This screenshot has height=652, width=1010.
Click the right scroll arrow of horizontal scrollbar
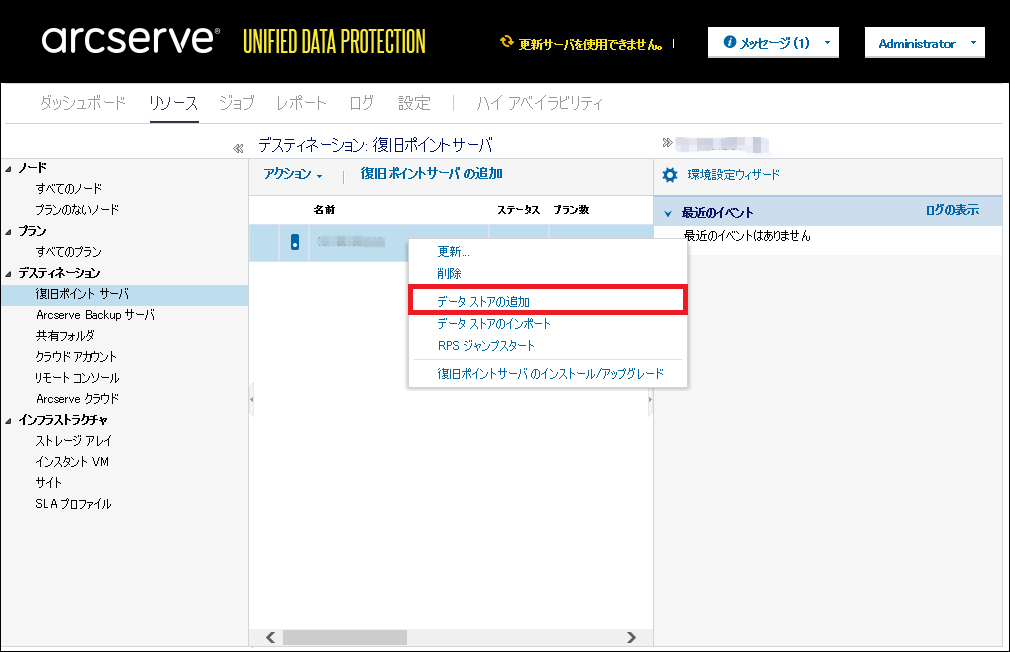tap(631, 637)
